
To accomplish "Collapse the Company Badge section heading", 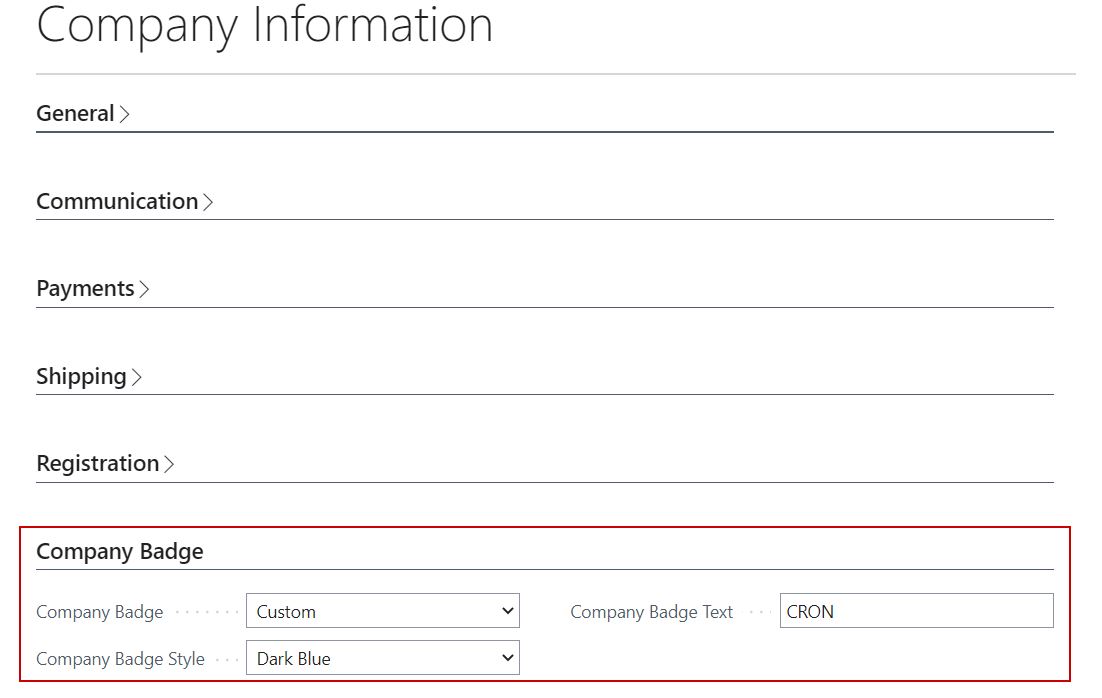I will click(x=120, y=552).
